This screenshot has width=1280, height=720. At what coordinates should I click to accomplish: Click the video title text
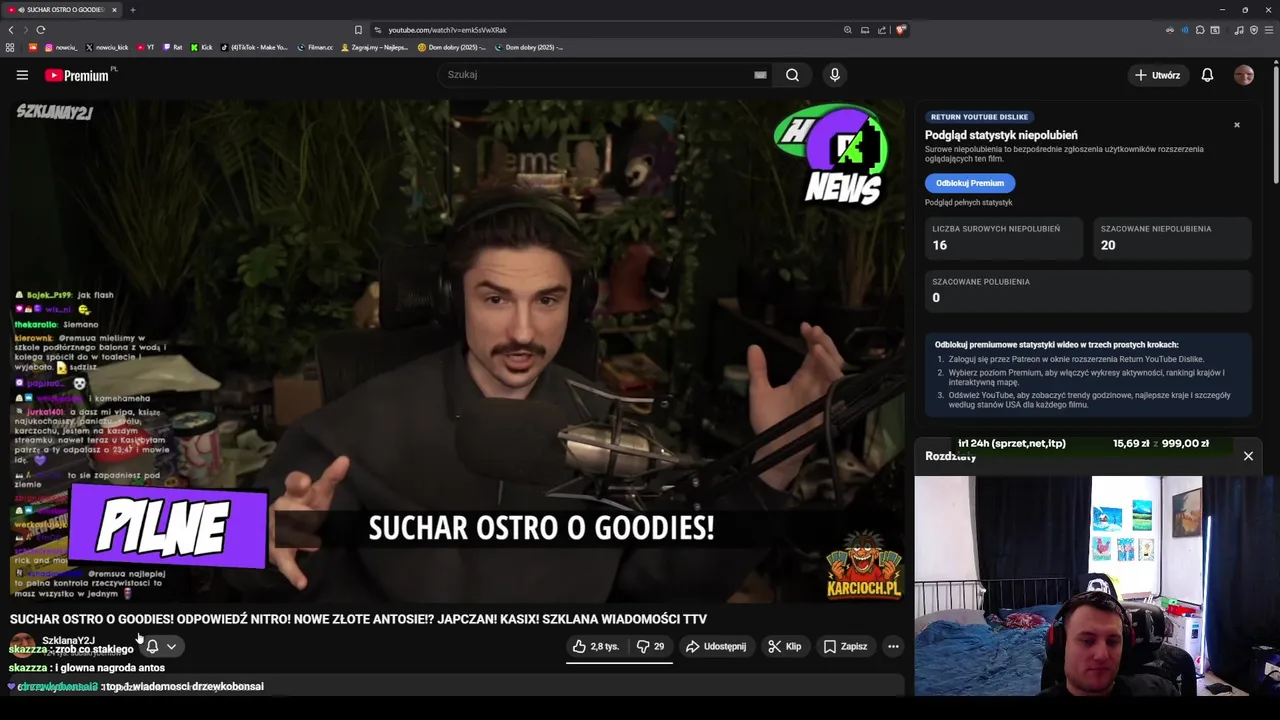[x=358, y=620]
